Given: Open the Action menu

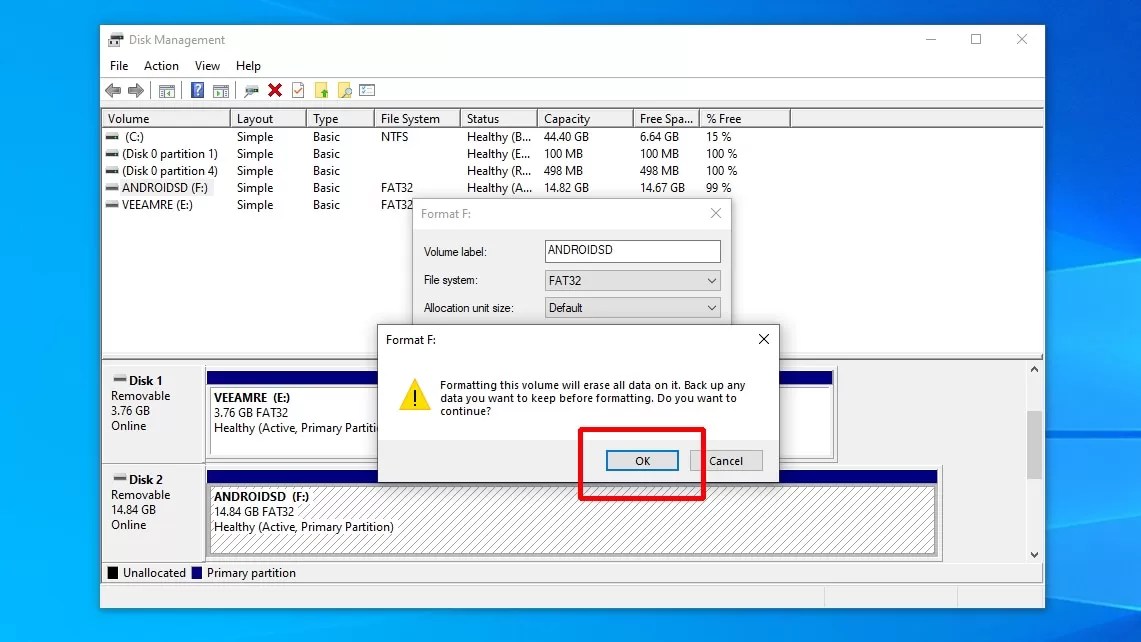Looking at the screenshot, I should click(161, 65).
